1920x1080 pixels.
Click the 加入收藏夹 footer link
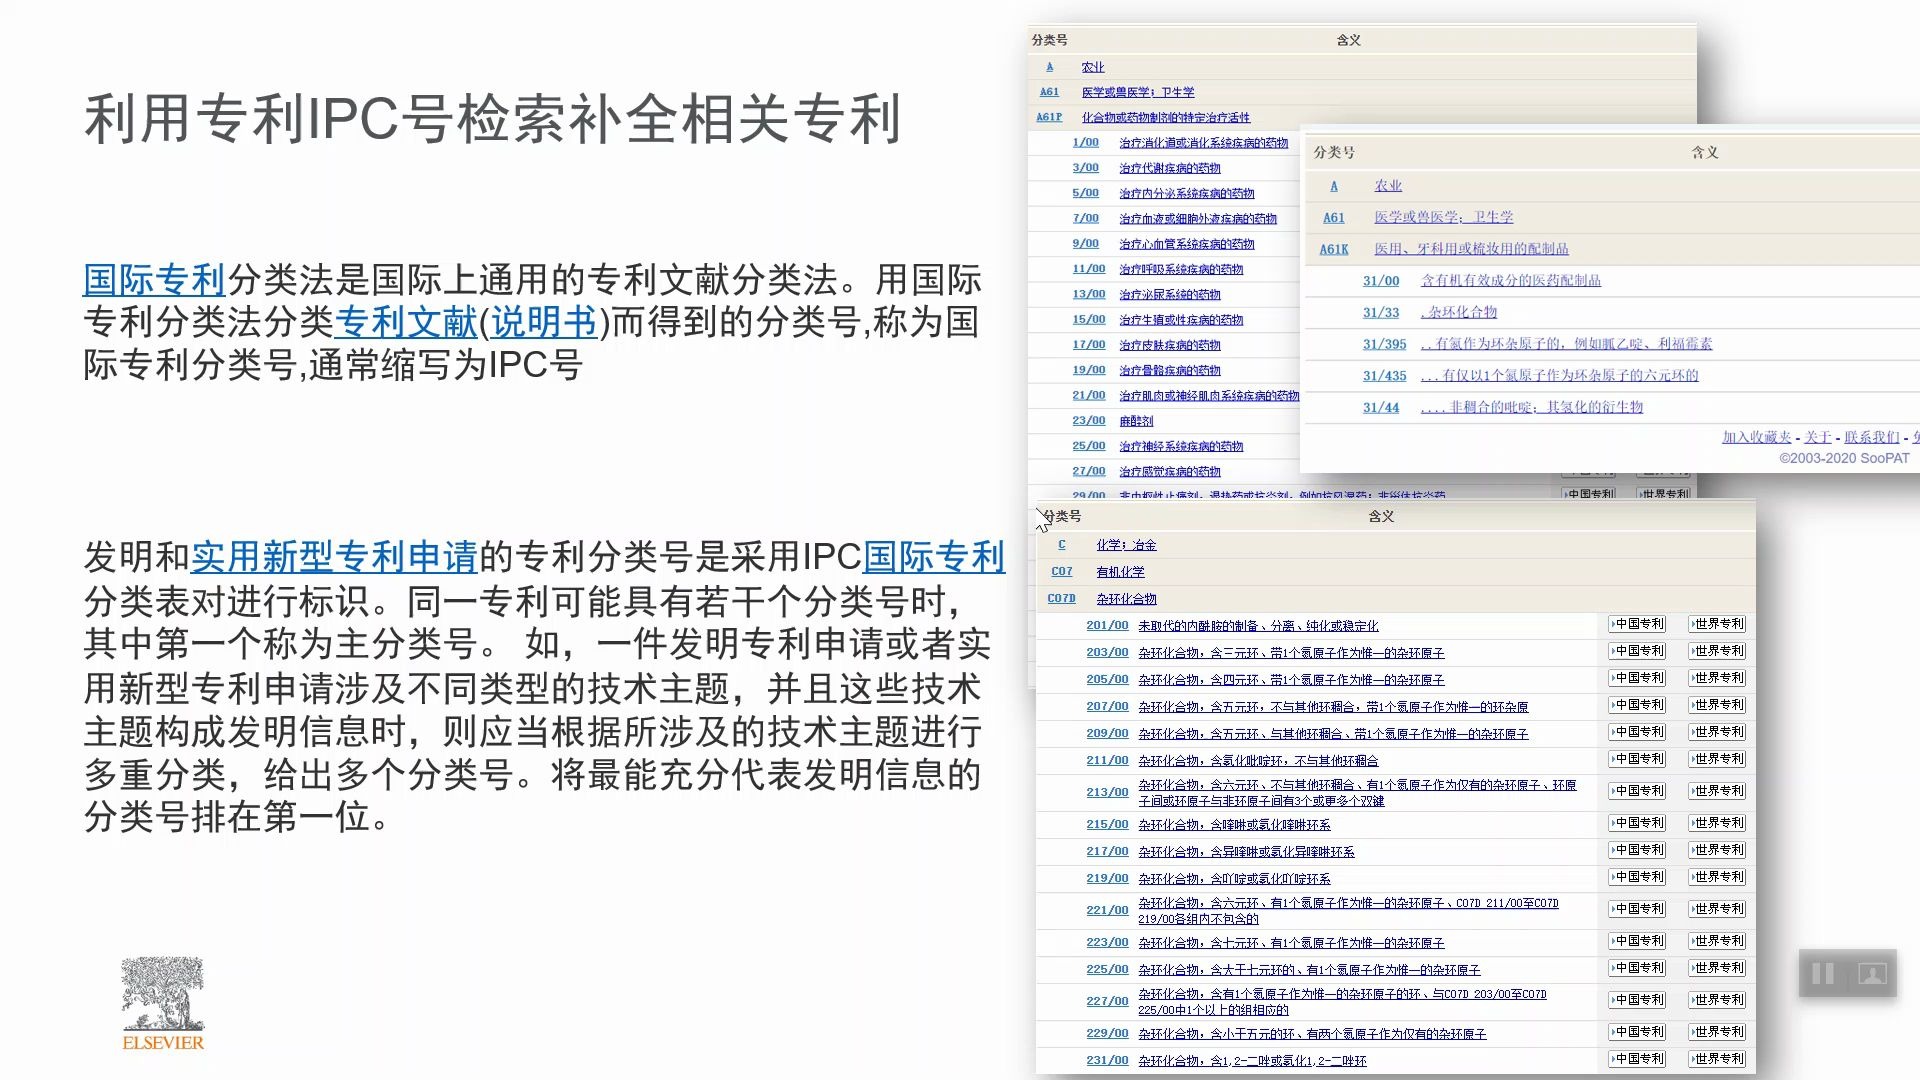[x=1756, y=437]
